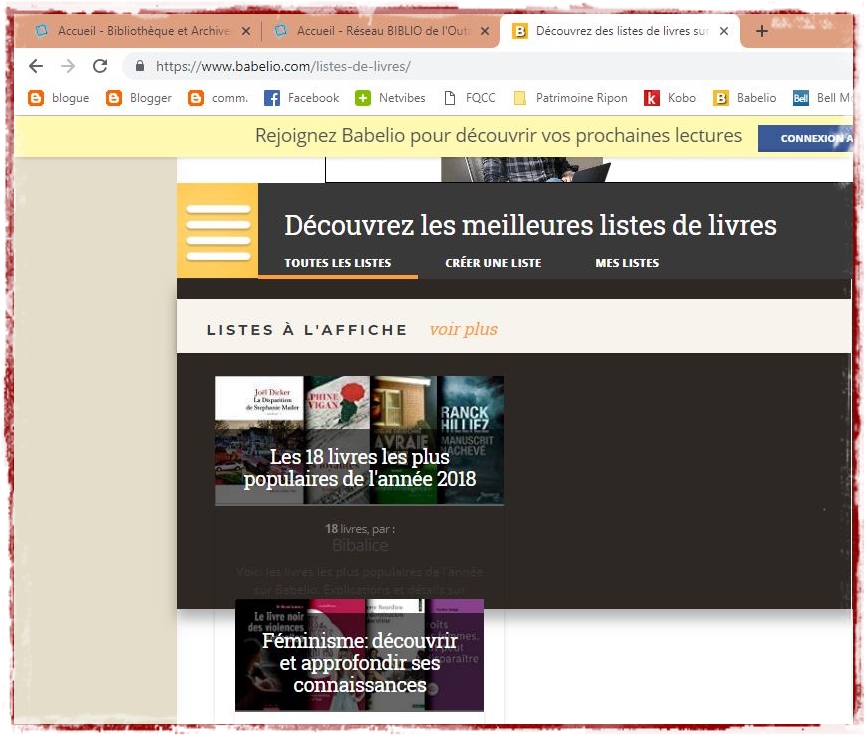Open the Kobo bookmark
The height and width of the screenshot is (738, 867).
pyautogui.click(x=670, y=98)
